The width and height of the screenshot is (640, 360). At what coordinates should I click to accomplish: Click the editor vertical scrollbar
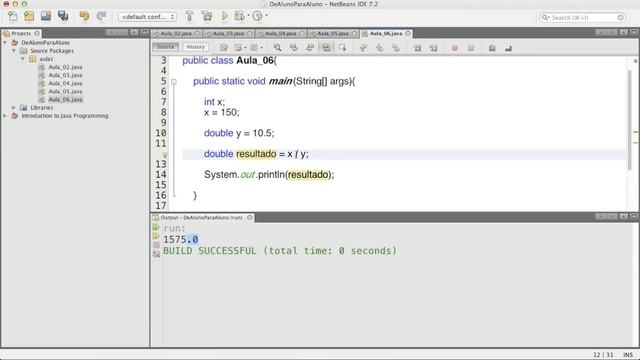[x=630, y=120]
